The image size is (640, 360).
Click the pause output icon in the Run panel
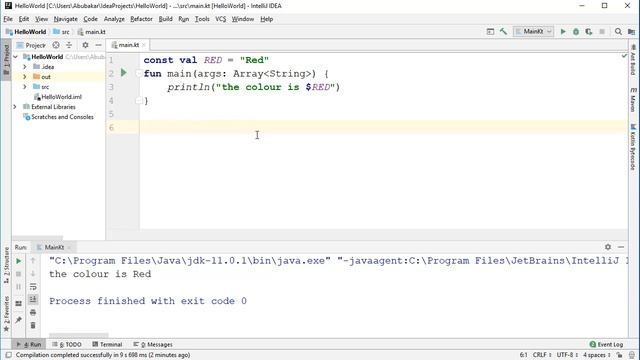(x=18, y=287)
